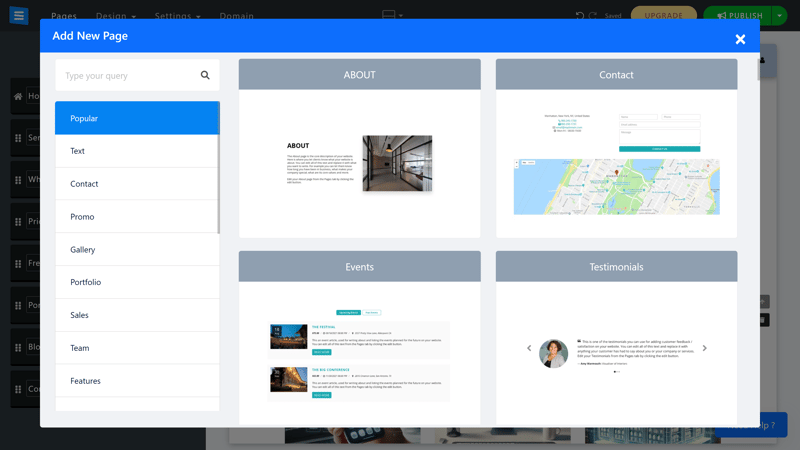This screenshot has height=450, width=800.
Task: Open the Domain menu
Action: [x=237, y=16]
